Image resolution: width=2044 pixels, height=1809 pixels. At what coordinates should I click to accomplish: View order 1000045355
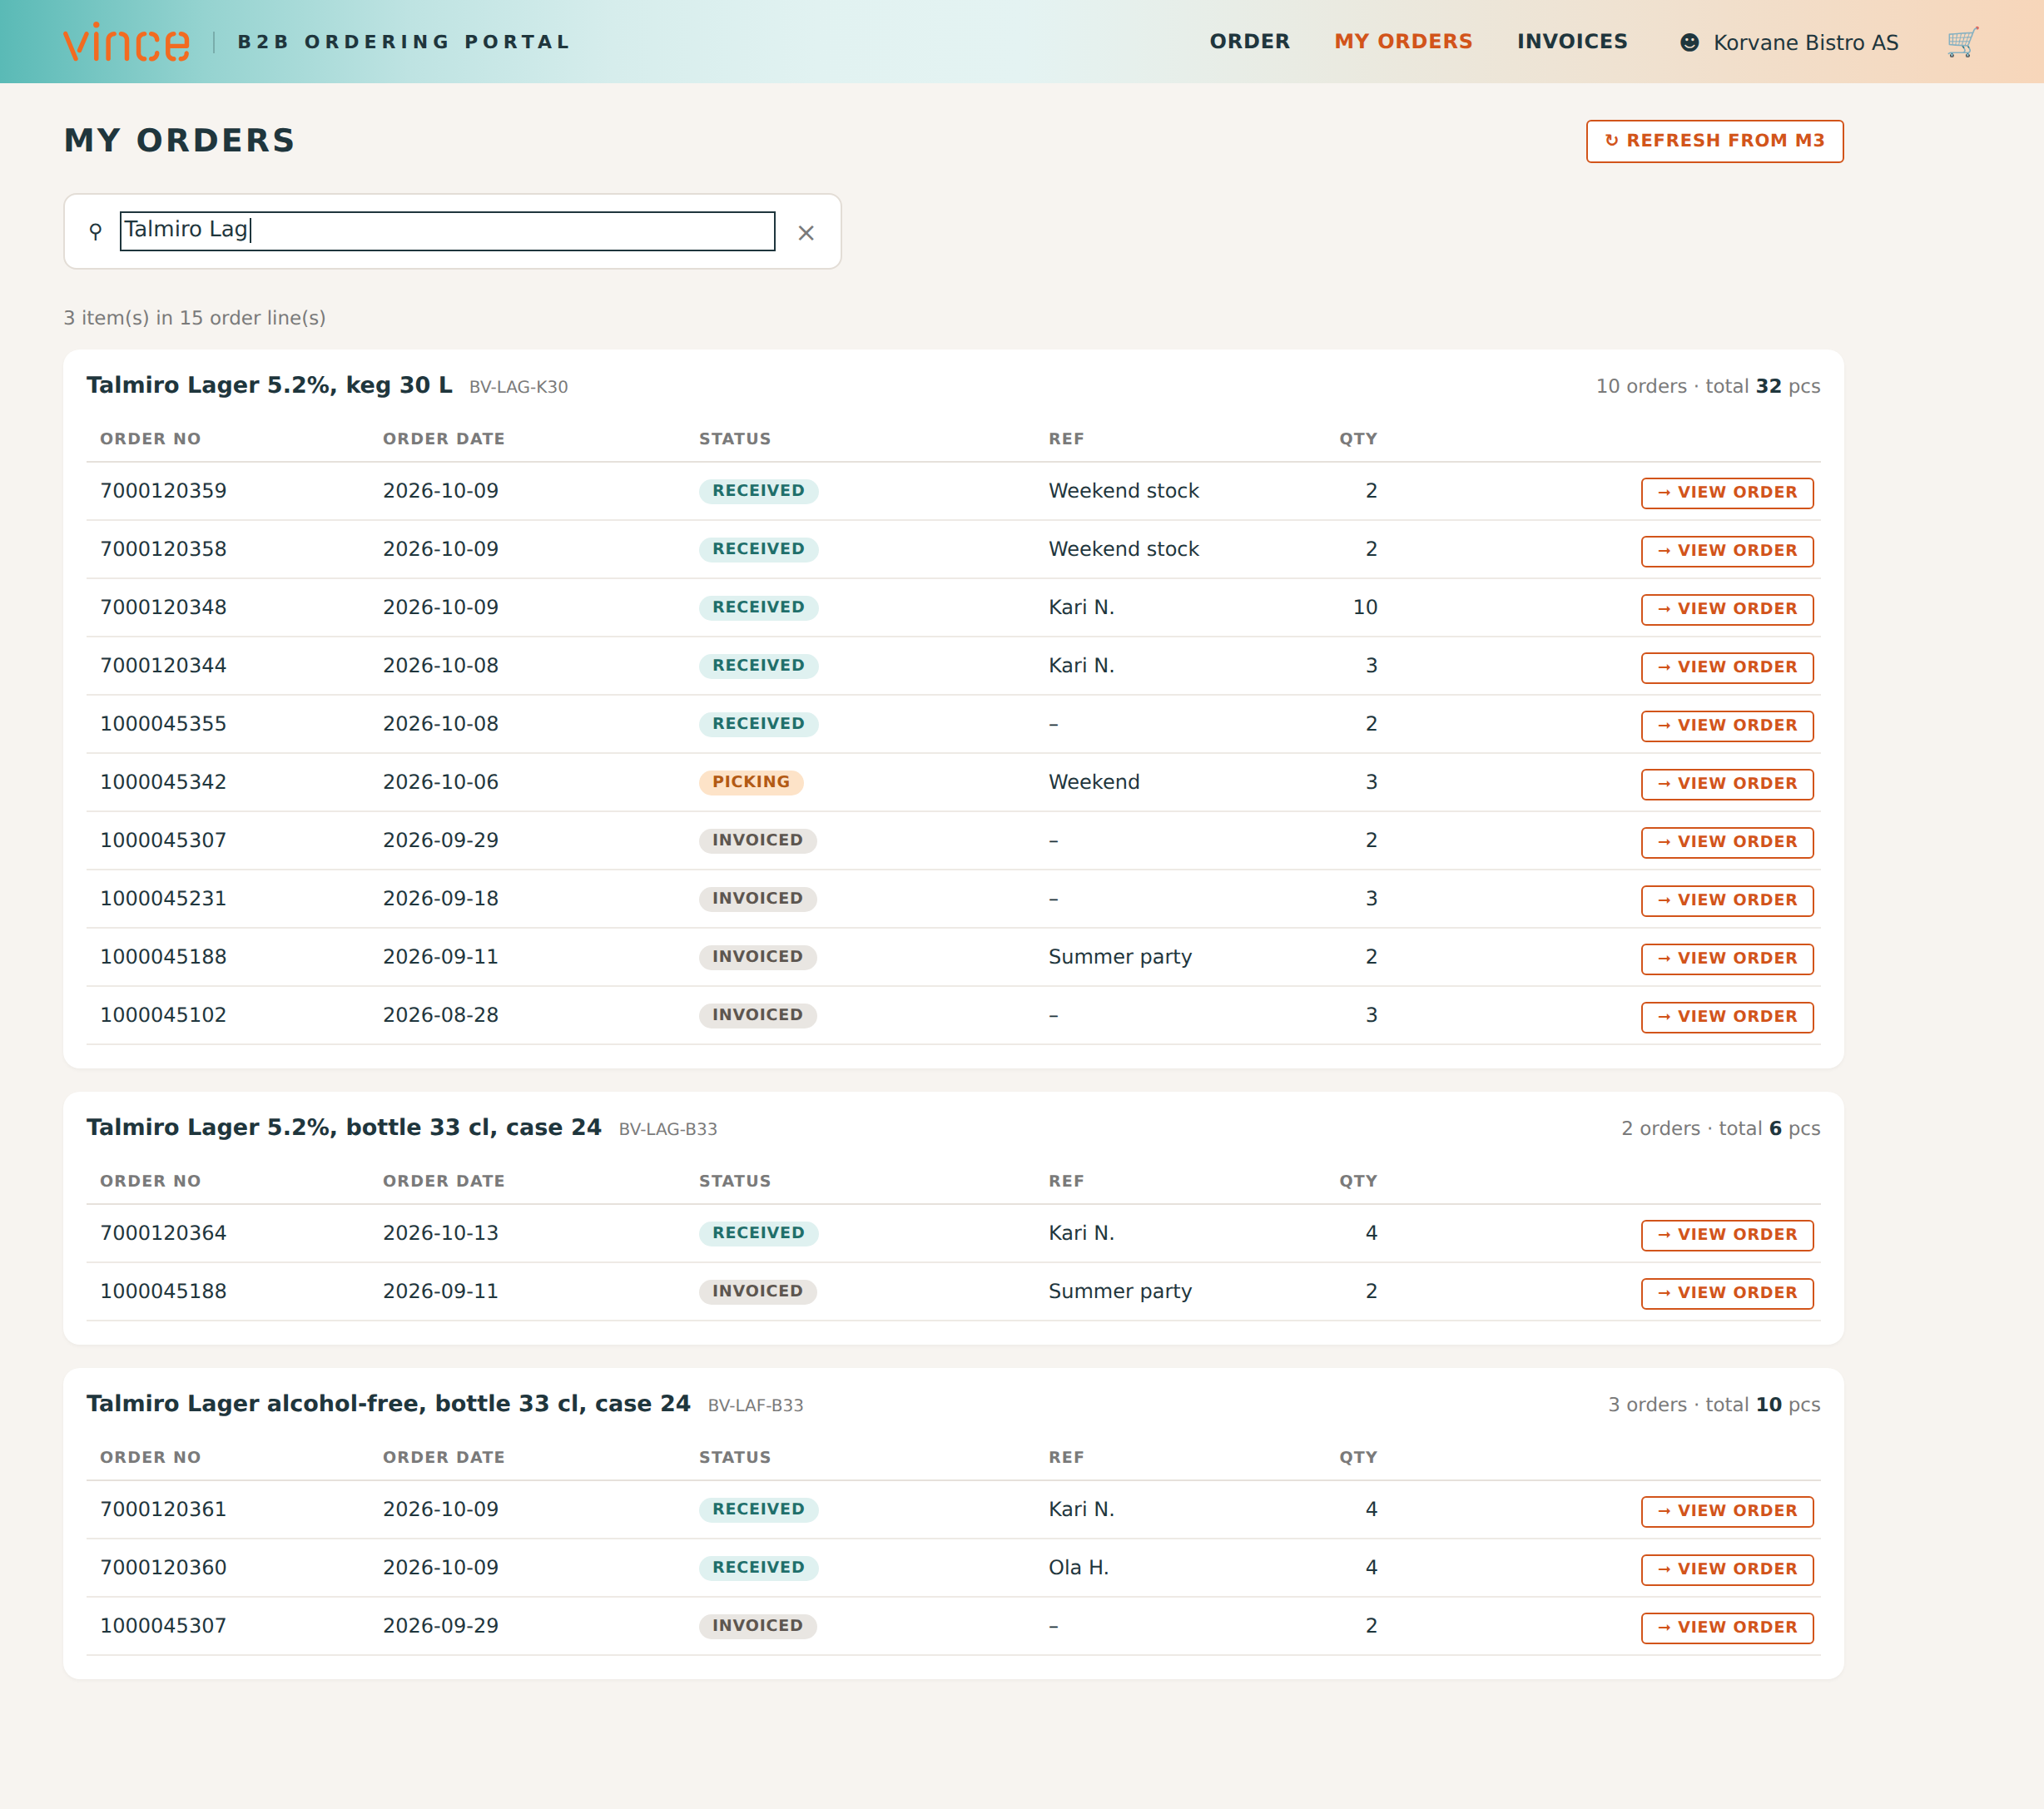click(1726, 726)
